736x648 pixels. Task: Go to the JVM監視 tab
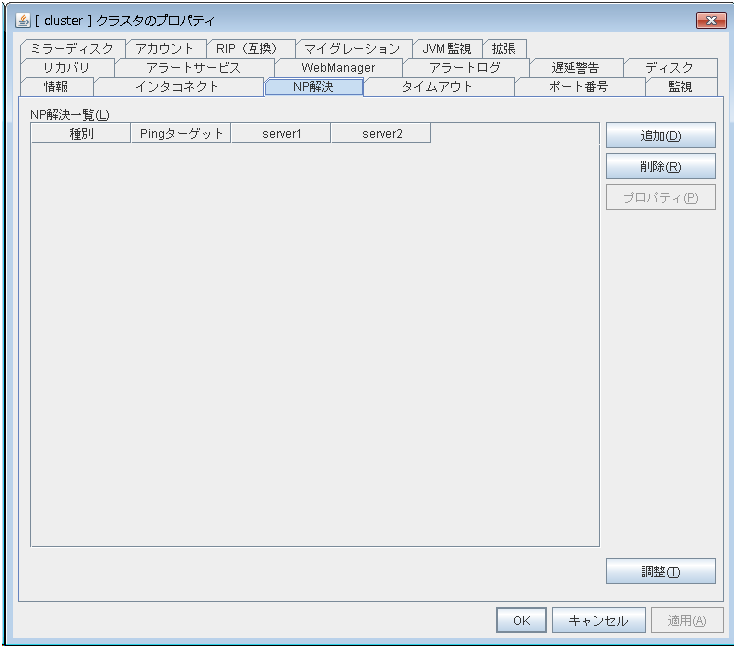click(447, 49)
